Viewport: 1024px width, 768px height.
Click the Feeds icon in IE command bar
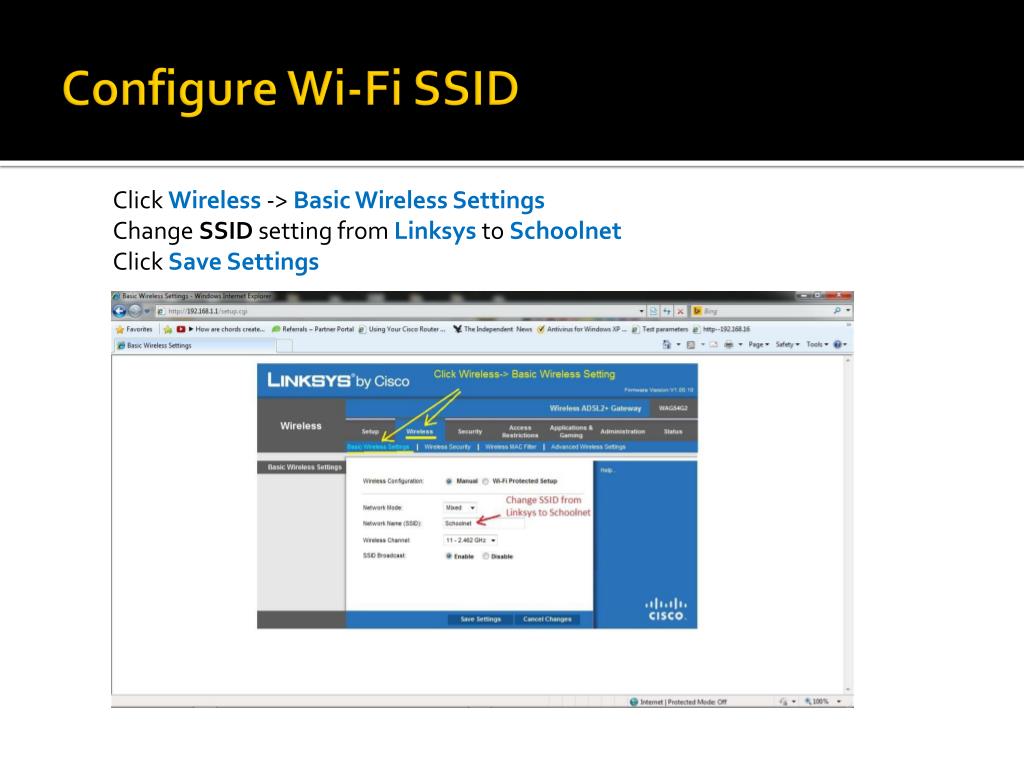(690, 344)
